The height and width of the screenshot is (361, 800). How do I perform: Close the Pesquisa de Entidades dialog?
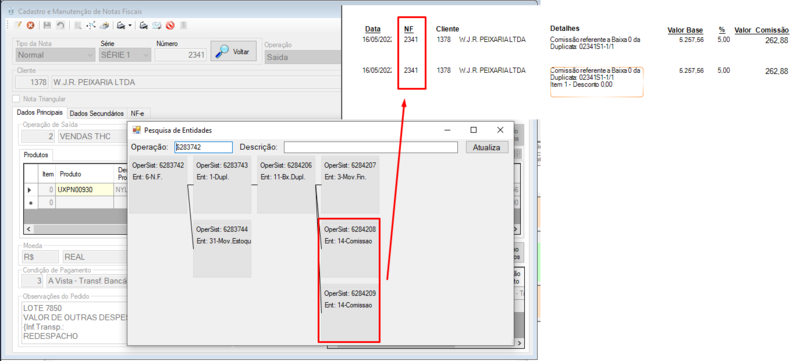coord(500,130)
